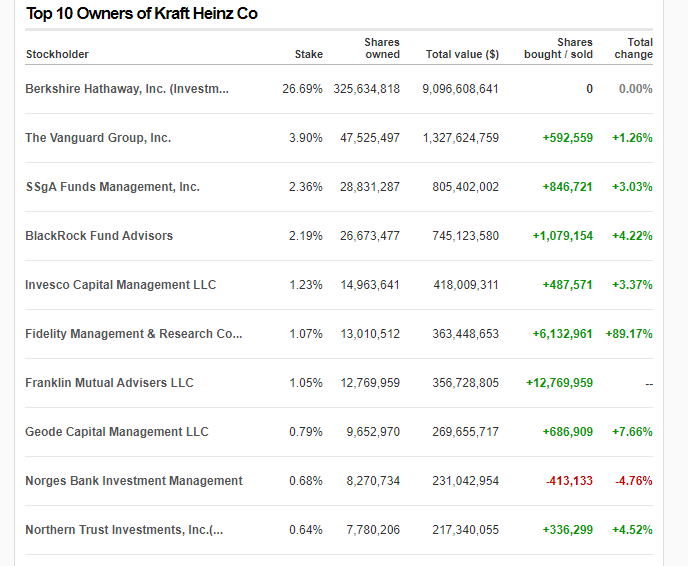Click the +3.37% total change value
Viewport: 688px width, 566px height.
click(632, 285)
